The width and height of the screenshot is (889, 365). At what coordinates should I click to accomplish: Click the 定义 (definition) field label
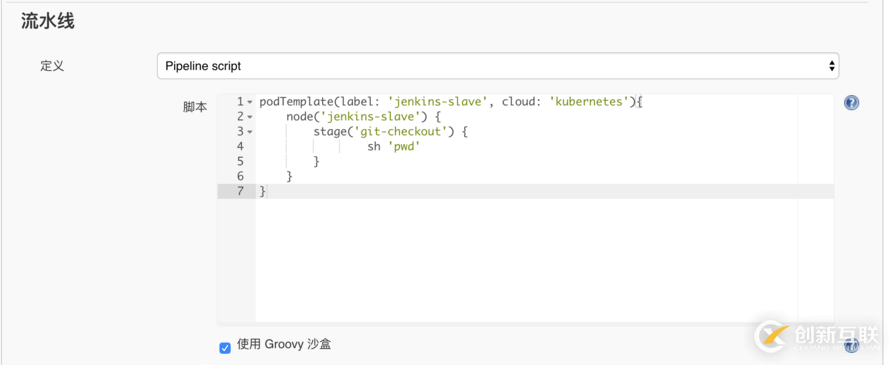coord(52,66)
